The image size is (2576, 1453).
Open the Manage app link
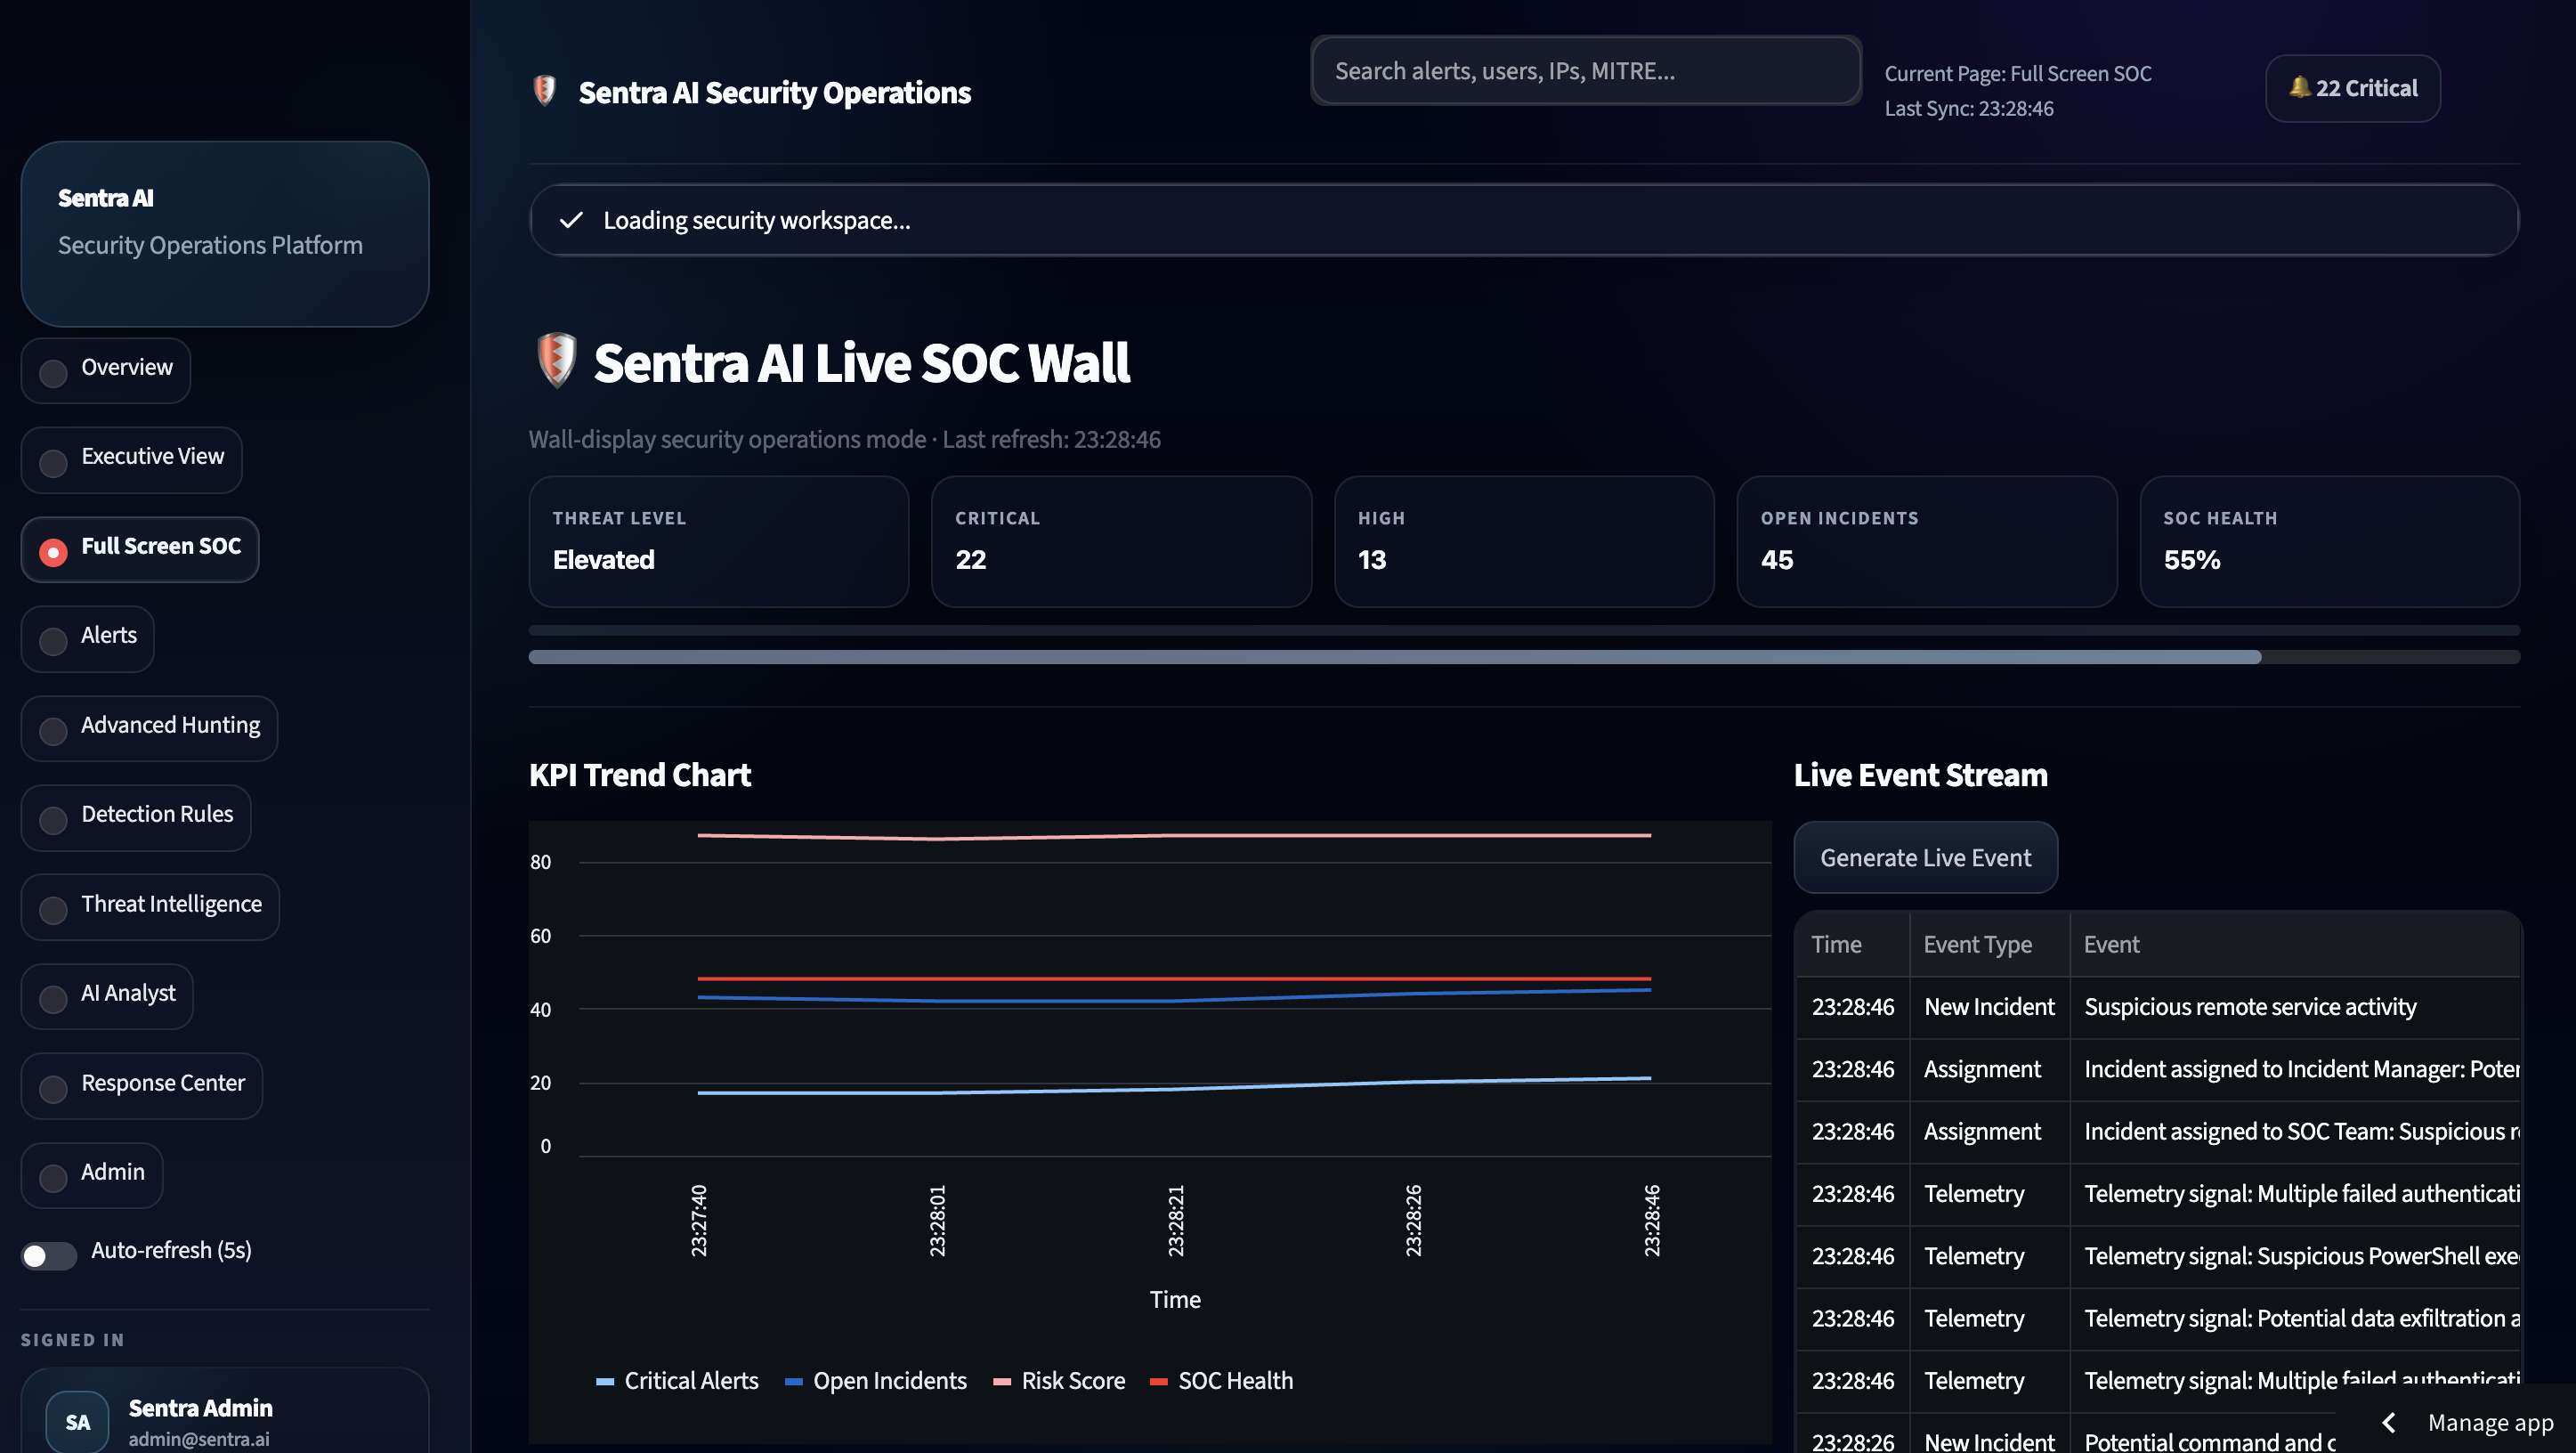[x=2490, y=1422]
